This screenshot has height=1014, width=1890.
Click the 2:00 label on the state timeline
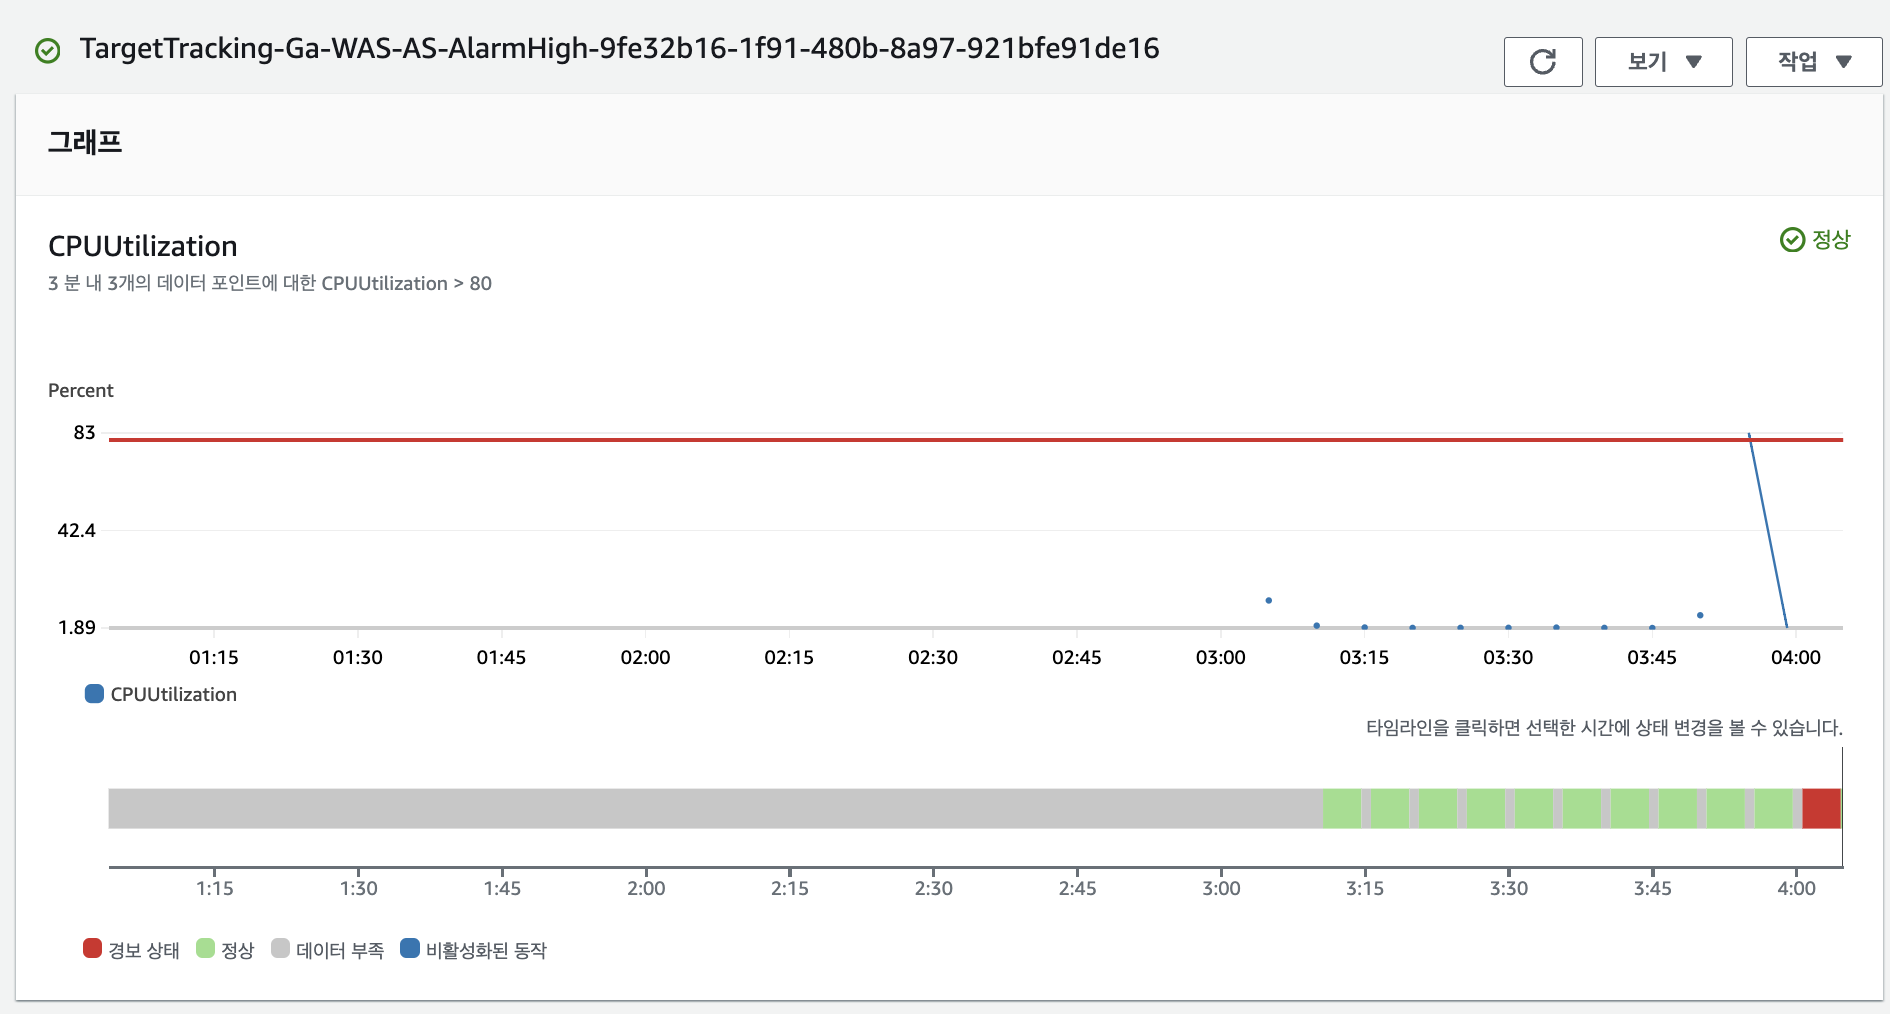tap(646, 888)
